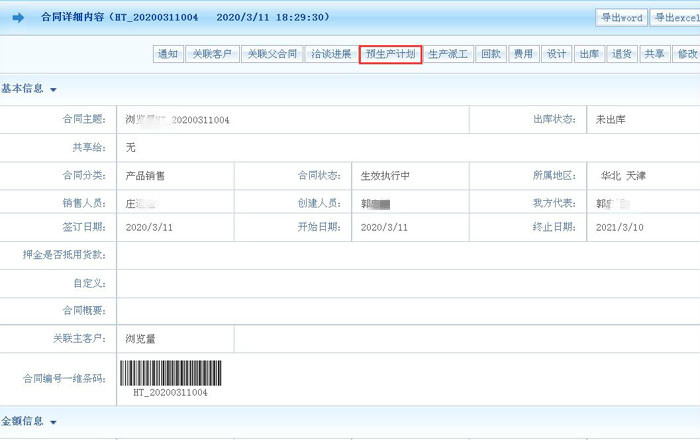Image resolution: width=700 pixels, height=440 pixels.
Task: Click the 浏览量 associated customer value
Action: tap(140, 338)
